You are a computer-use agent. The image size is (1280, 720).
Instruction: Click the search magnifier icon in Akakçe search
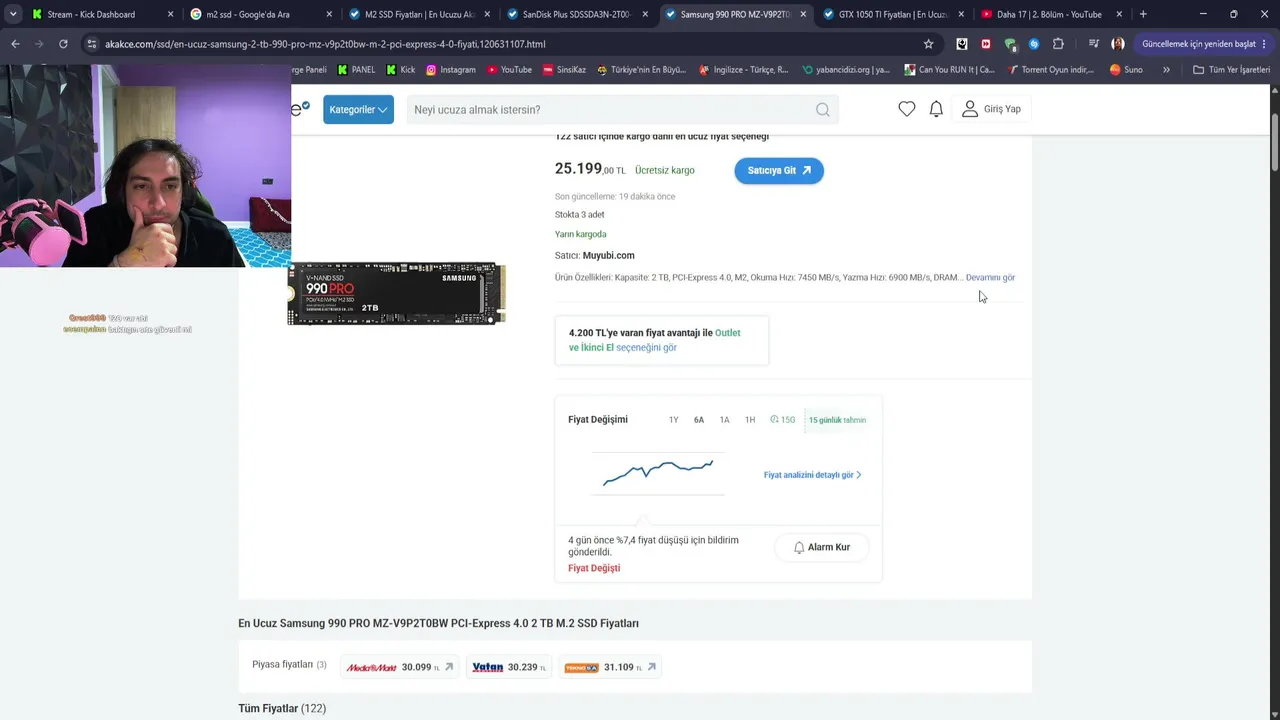[822, 110]
